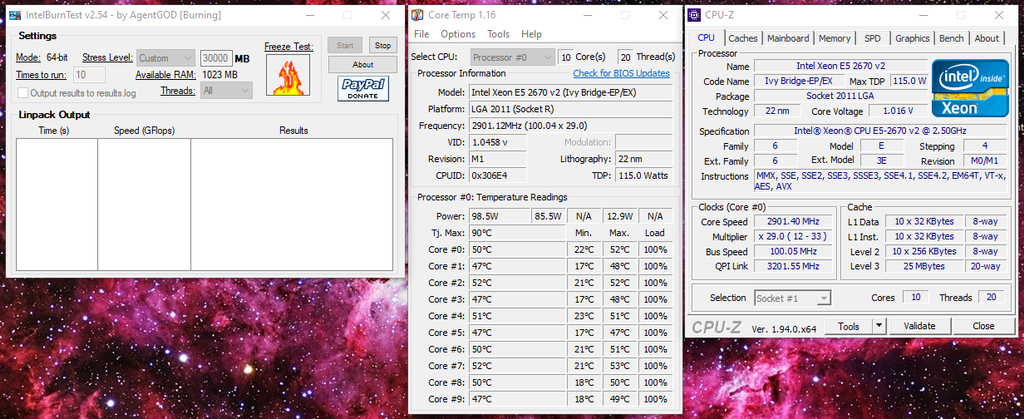Open the CPU-Z Socket selection dropdown
Viewport: 1024px width, 419px height.
click(x=793, y=298)
